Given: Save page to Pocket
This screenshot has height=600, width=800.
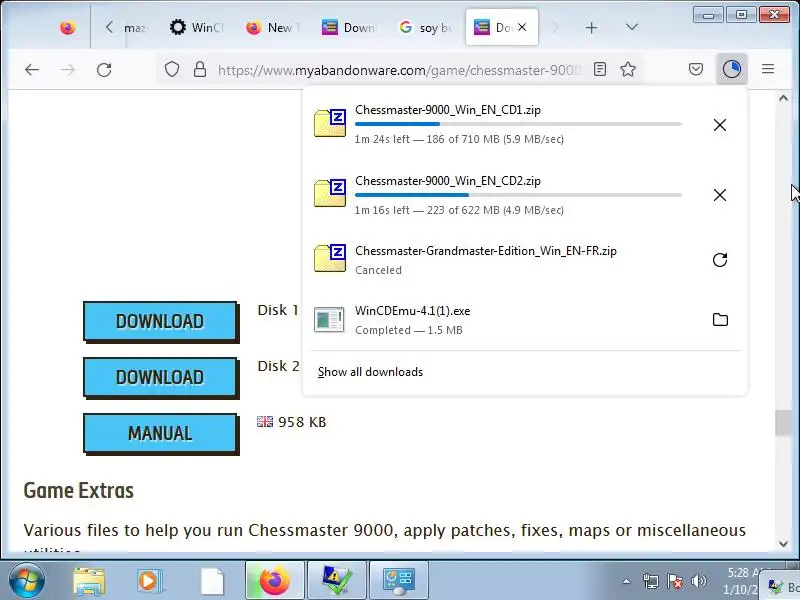Looking at the screenshot, I should [696, 69].
